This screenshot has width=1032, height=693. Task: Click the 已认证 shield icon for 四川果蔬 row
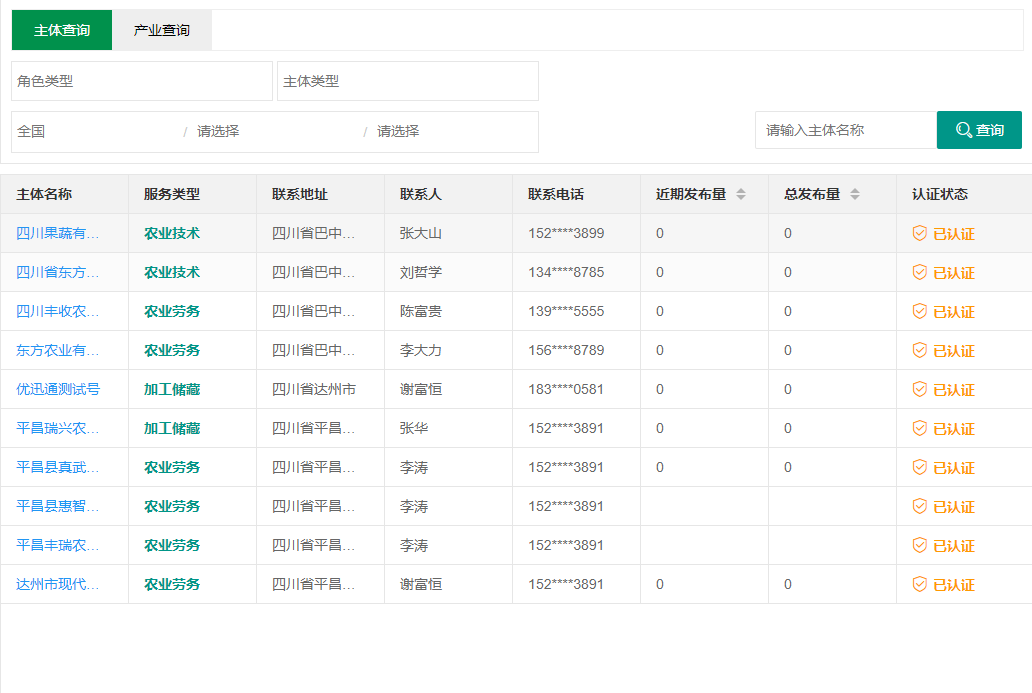coord(920,233)
